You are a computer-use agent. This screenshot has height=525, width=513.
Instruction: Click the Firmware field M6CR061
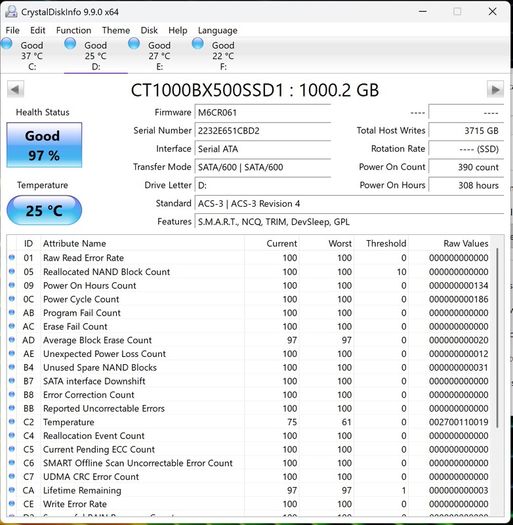pos(263,112)
